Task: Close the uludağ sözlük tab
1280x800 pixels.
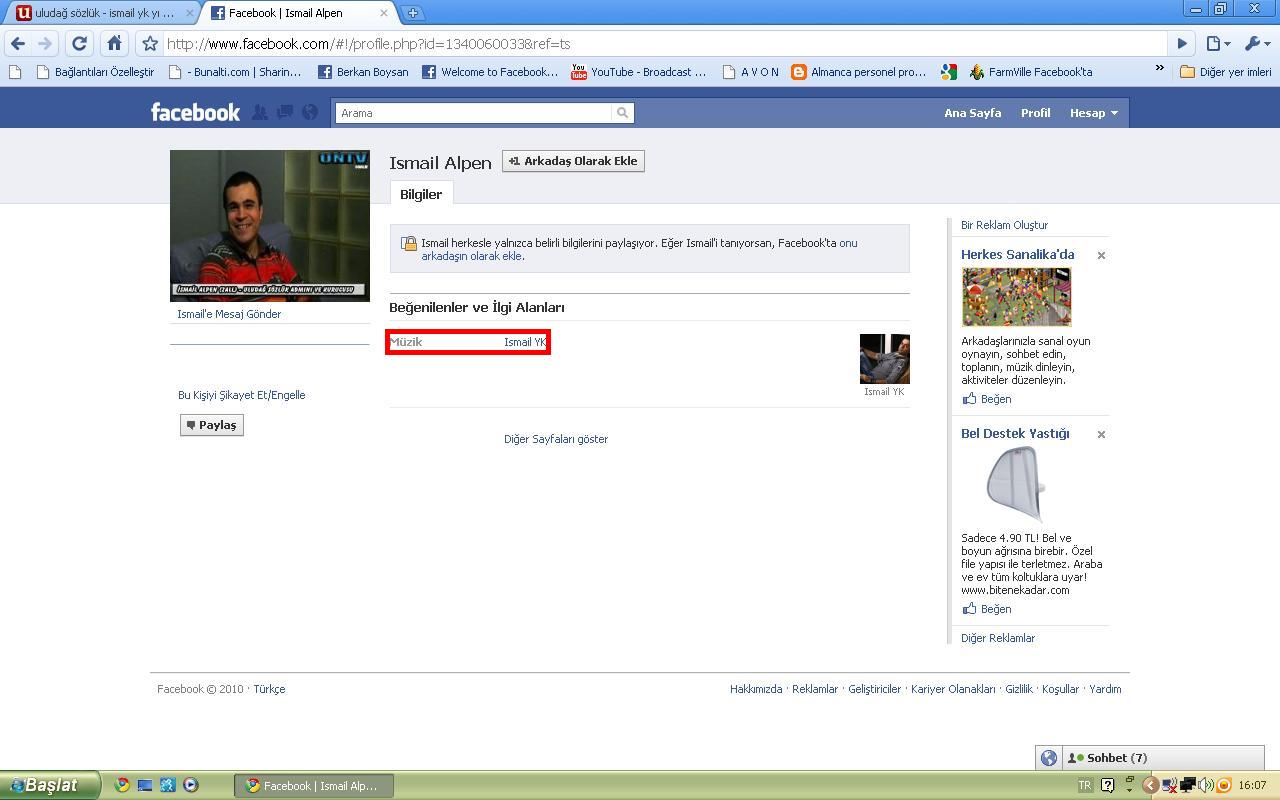Action: point(189,13)
